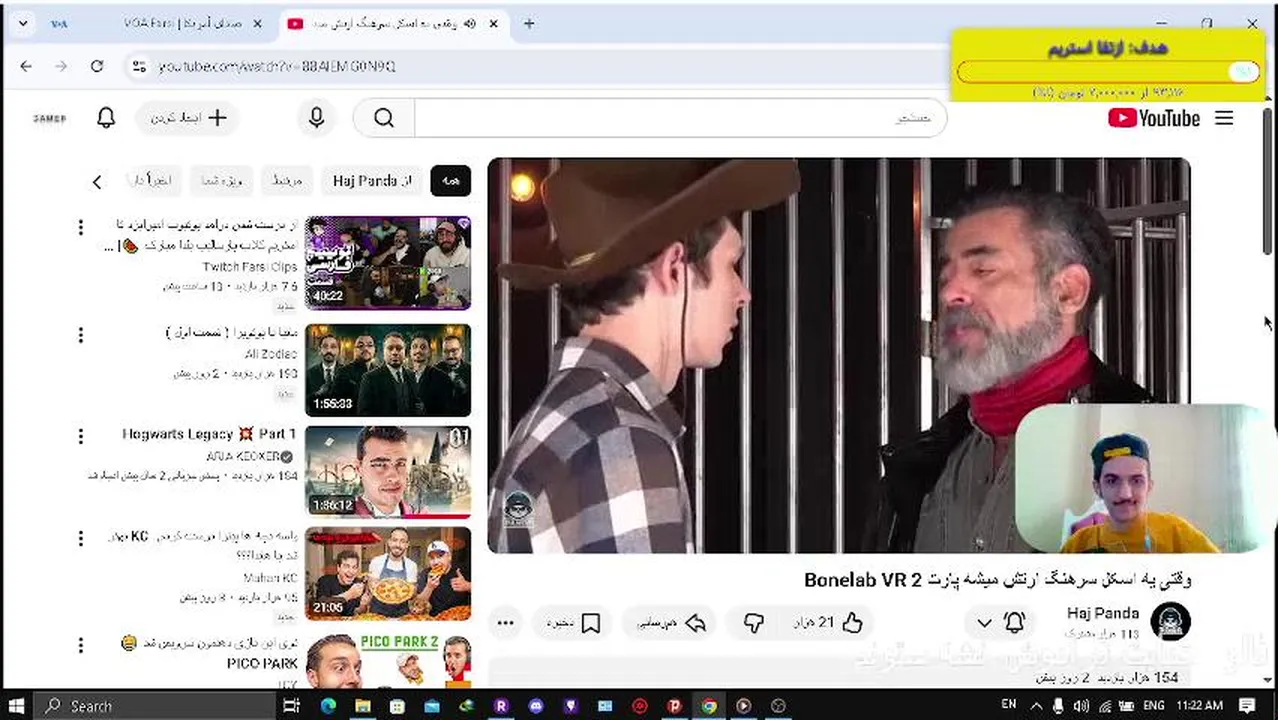Image resolution: width=1278 pixels, height=720 pixels.
Task: Click inside the main video player
Action: (838, 355)
